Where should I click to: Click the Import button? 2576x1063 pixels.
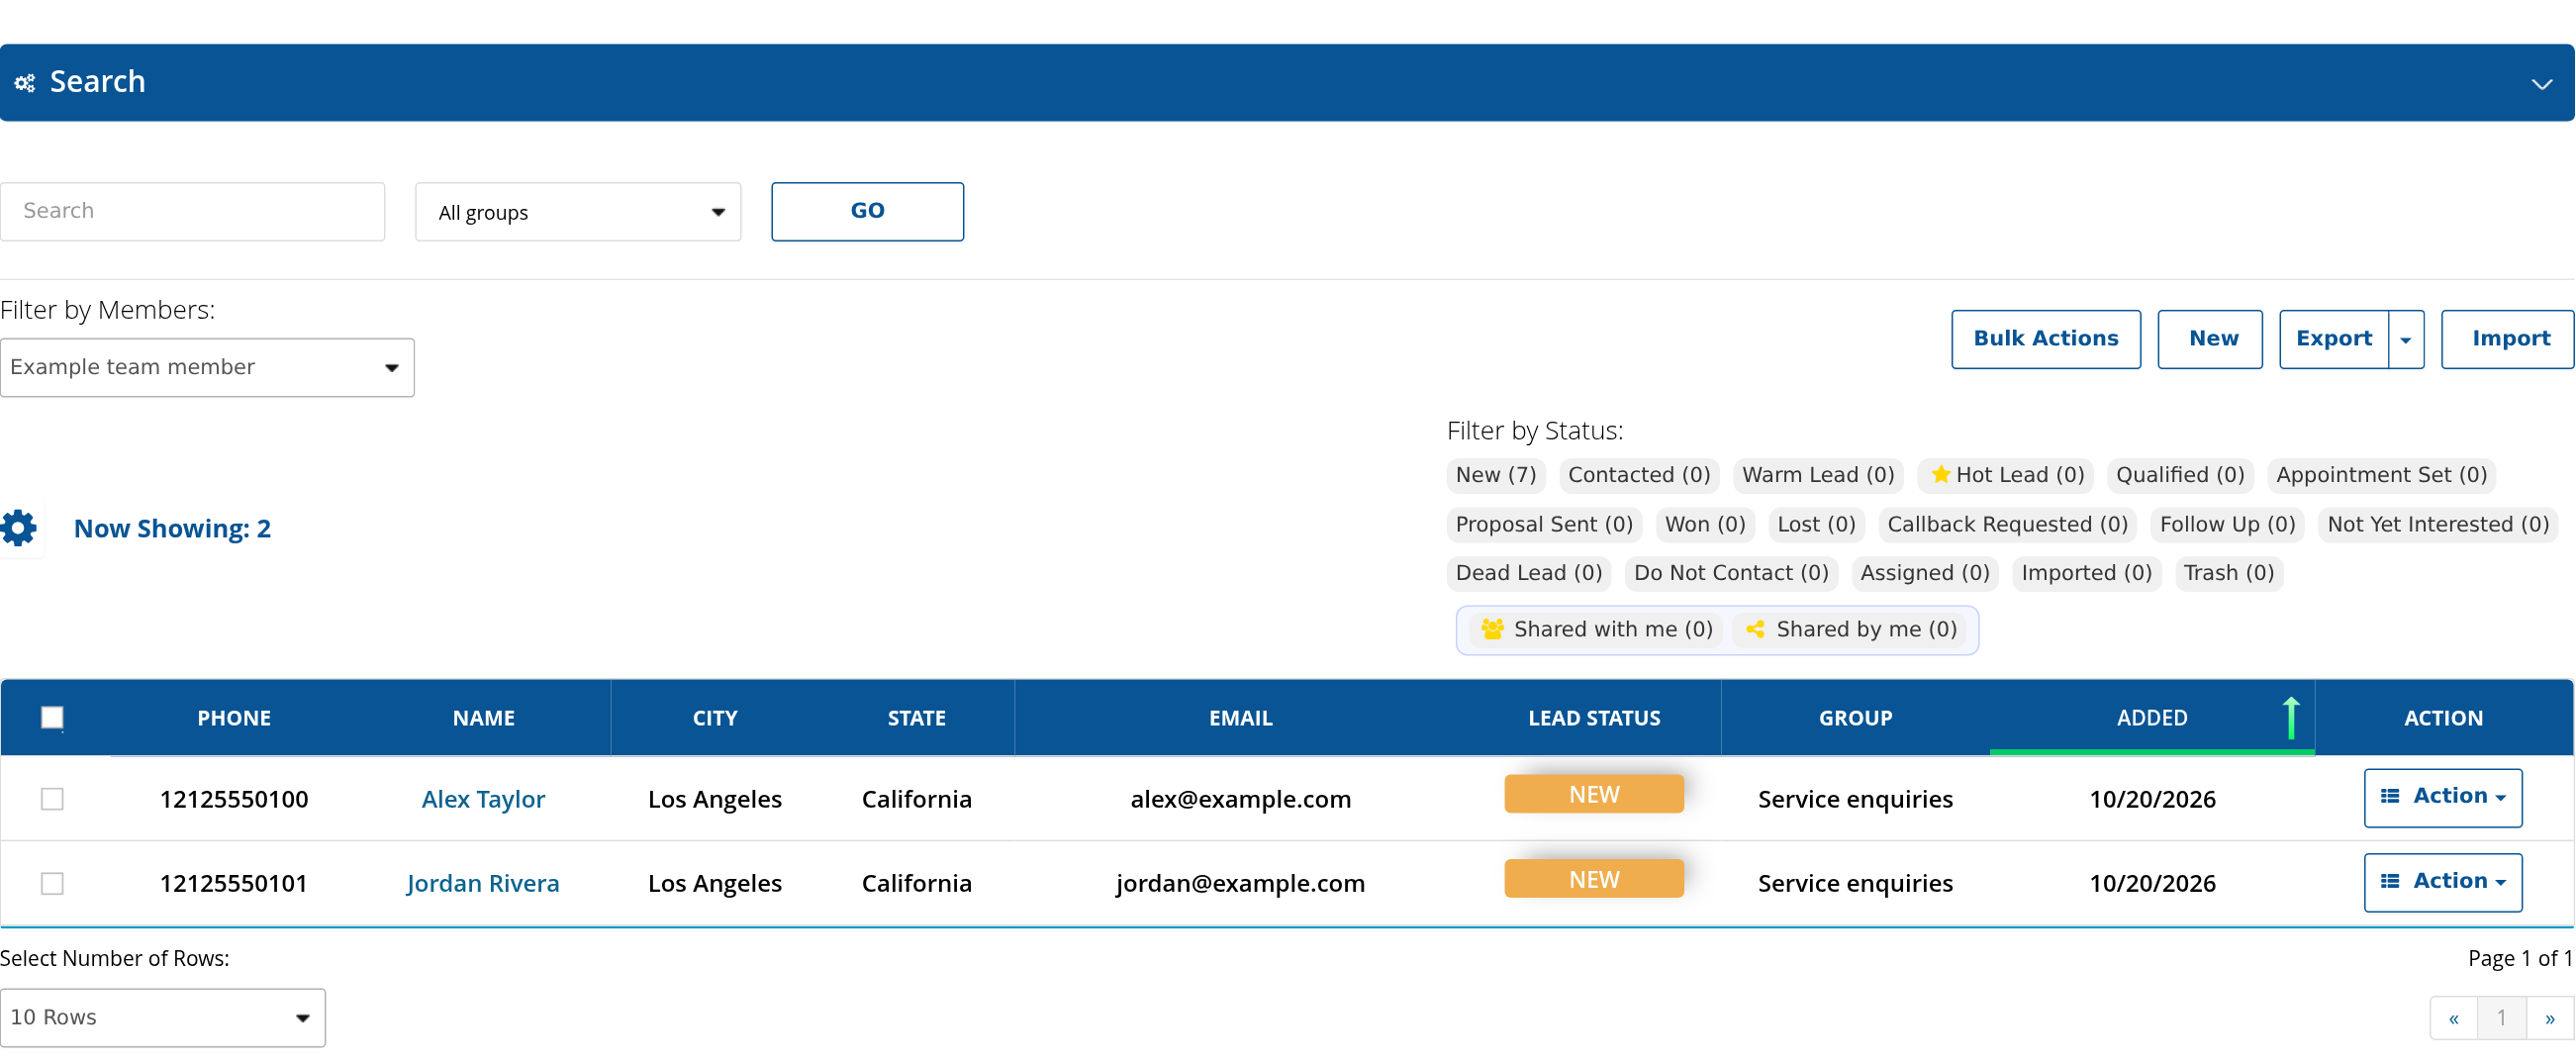[x=2507, y=339]
